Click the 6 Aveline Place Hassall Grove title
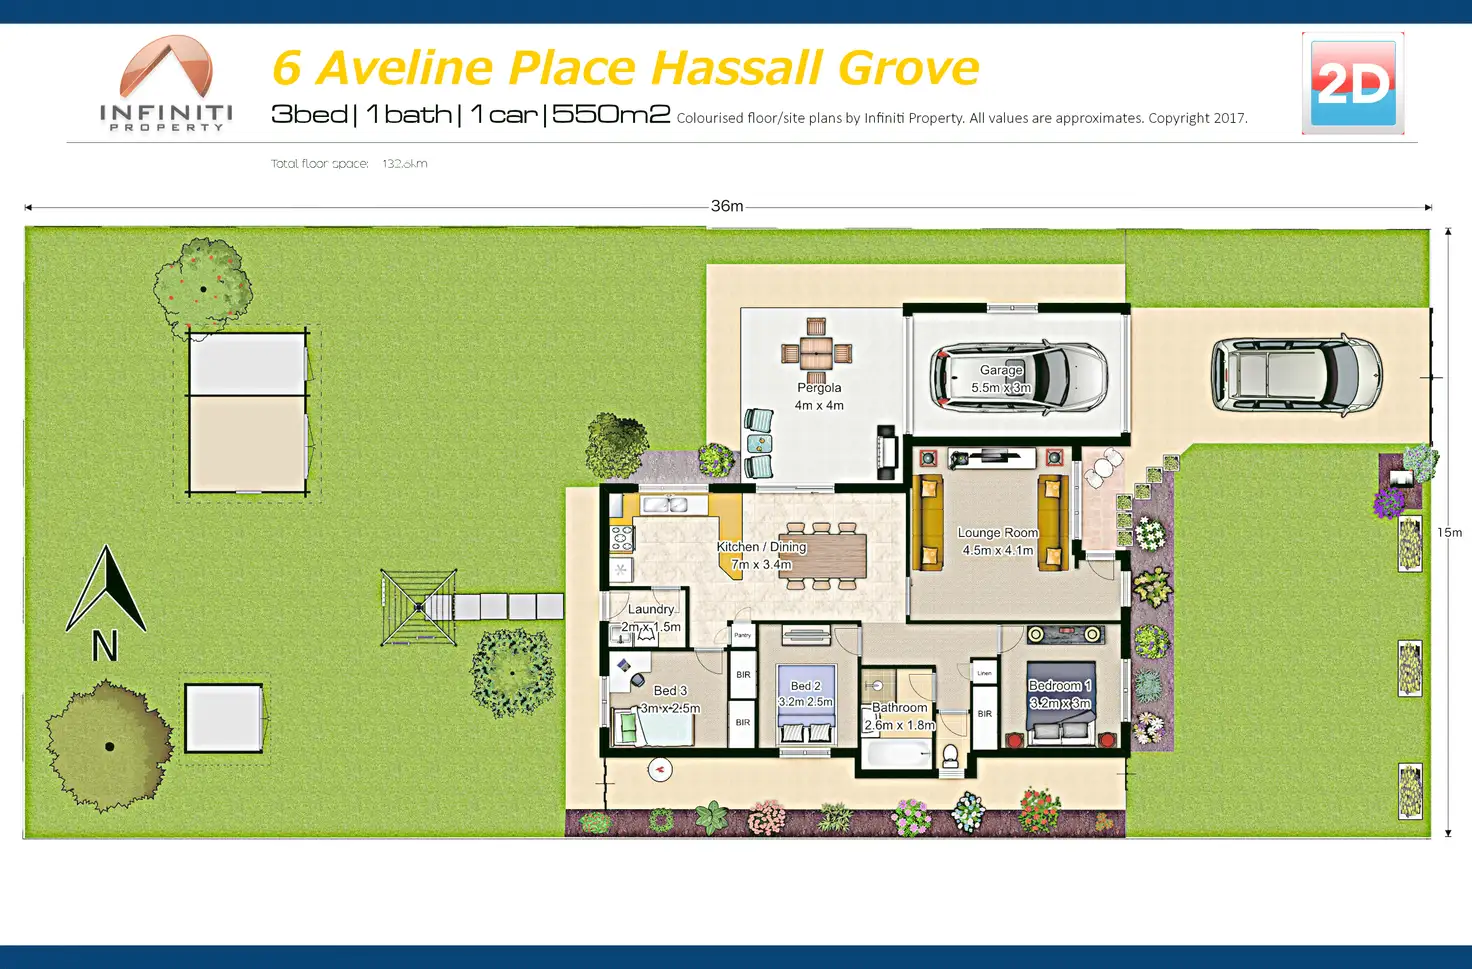1472x969 pixels. click(625, 68)
